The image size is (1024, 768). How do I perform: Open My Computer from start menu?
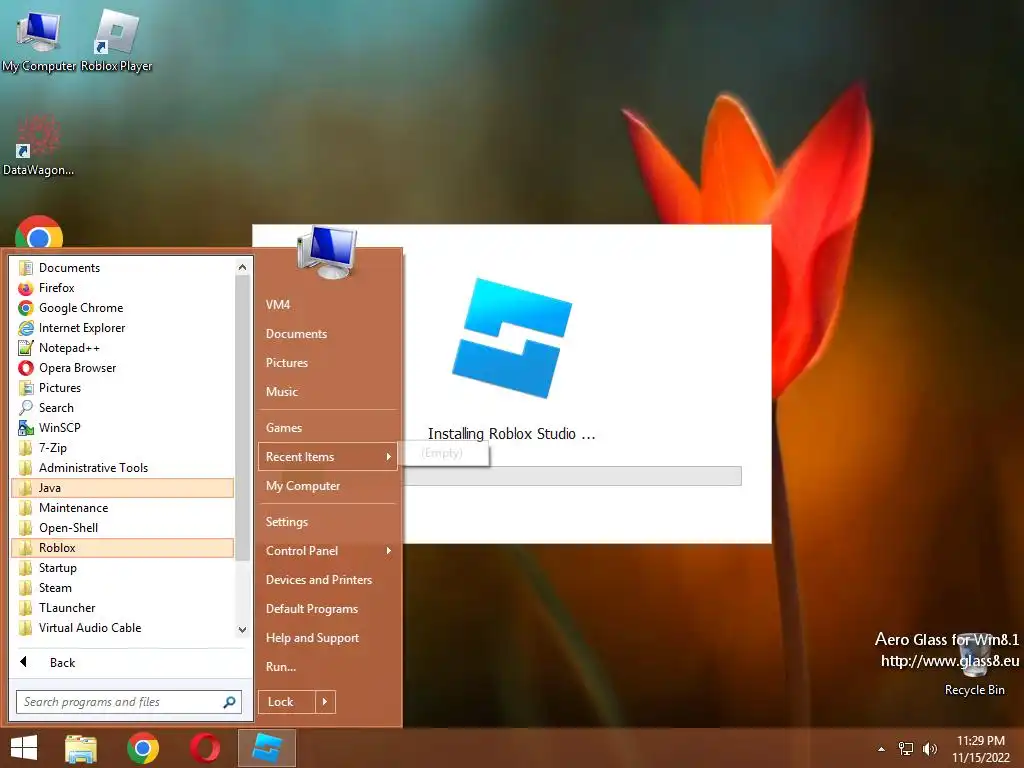tap(328, 486)
